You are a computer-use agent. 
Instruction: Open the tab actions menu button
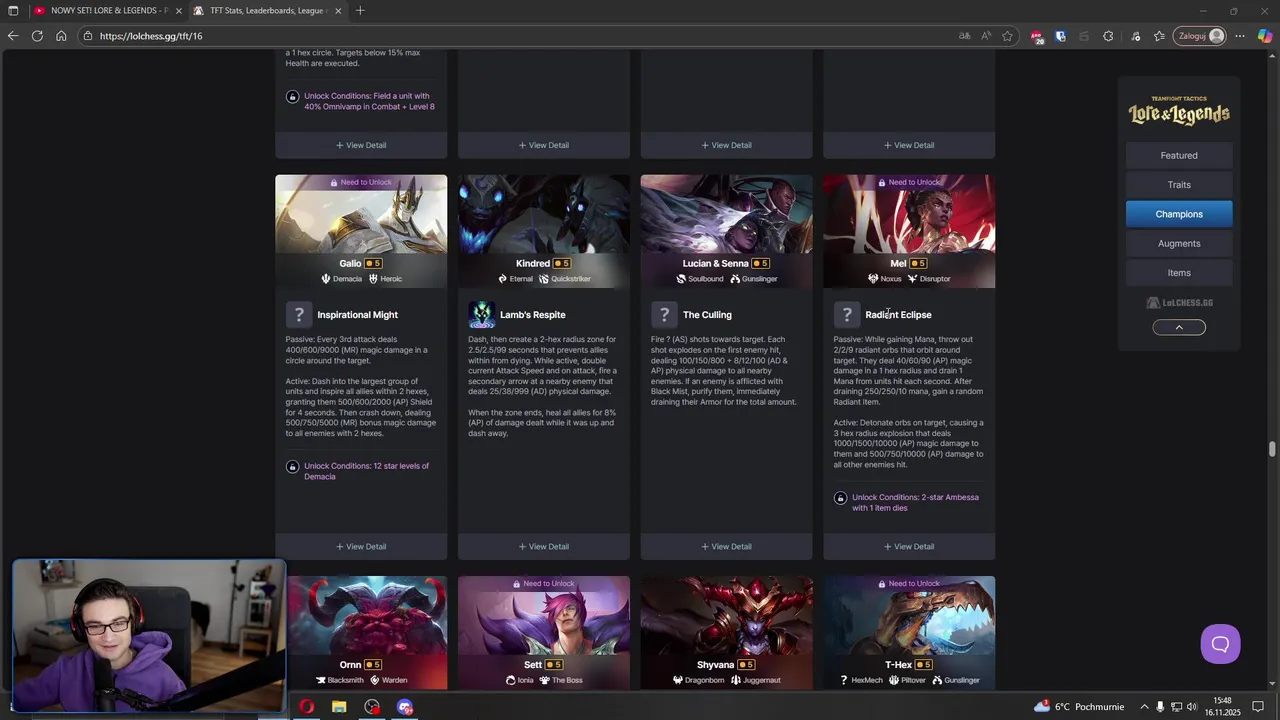pyautogui.click(x=13, y=11)
